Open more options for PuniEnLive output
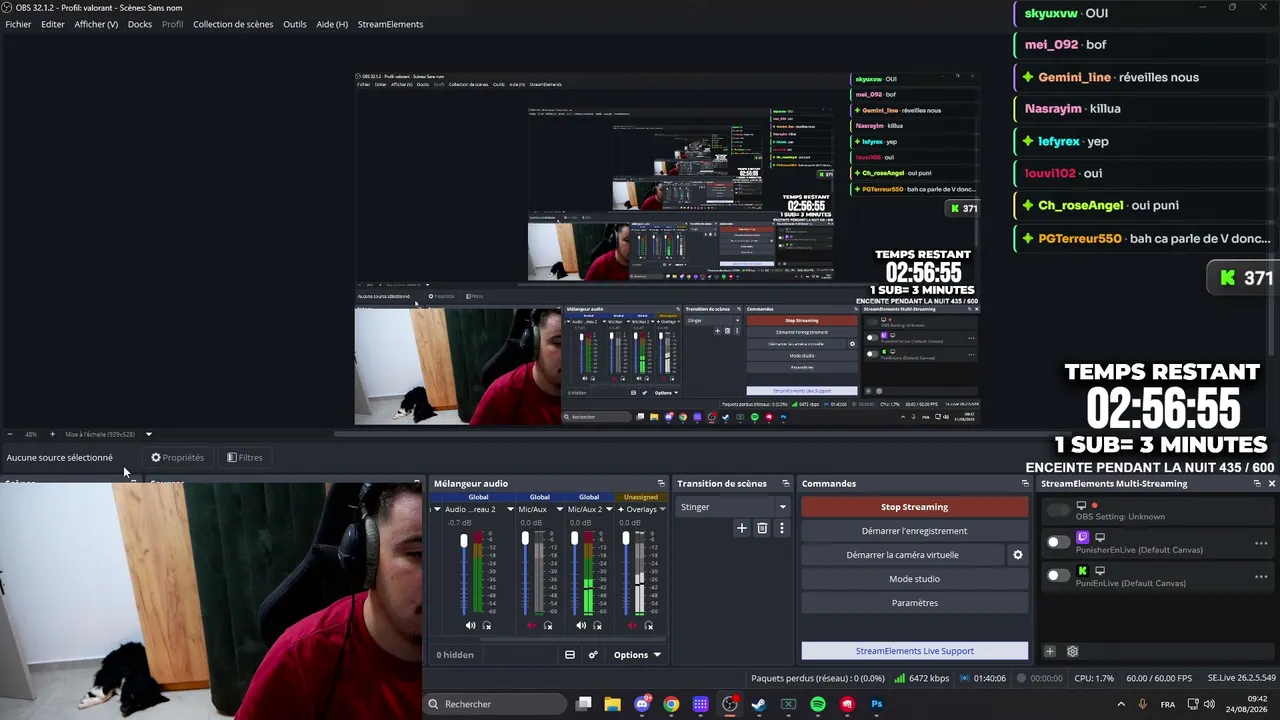Image resolution: width=1280 pixels, height=720 pixels. (1261, 577)
